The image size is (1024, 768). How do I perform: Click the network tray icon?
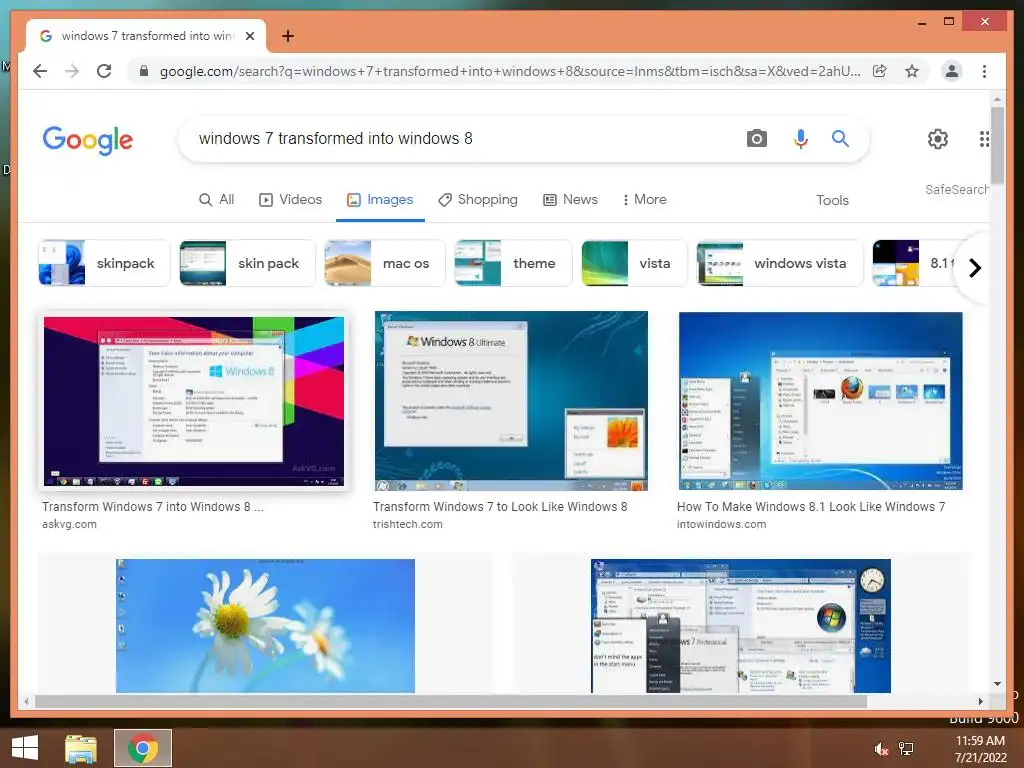[906, 749]
